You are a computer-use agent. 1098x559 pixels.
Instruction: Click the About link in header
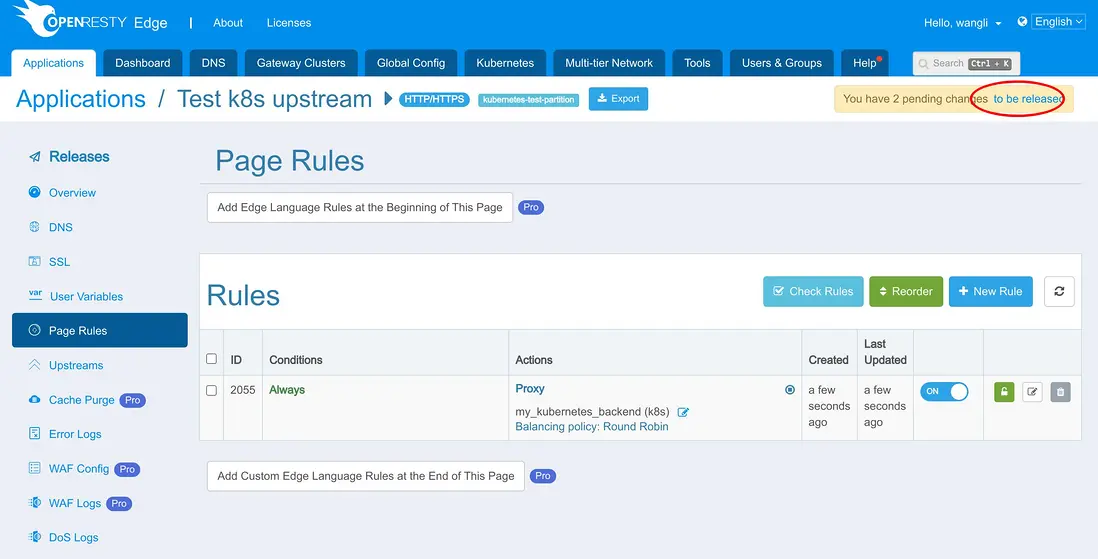pos(228,22)
